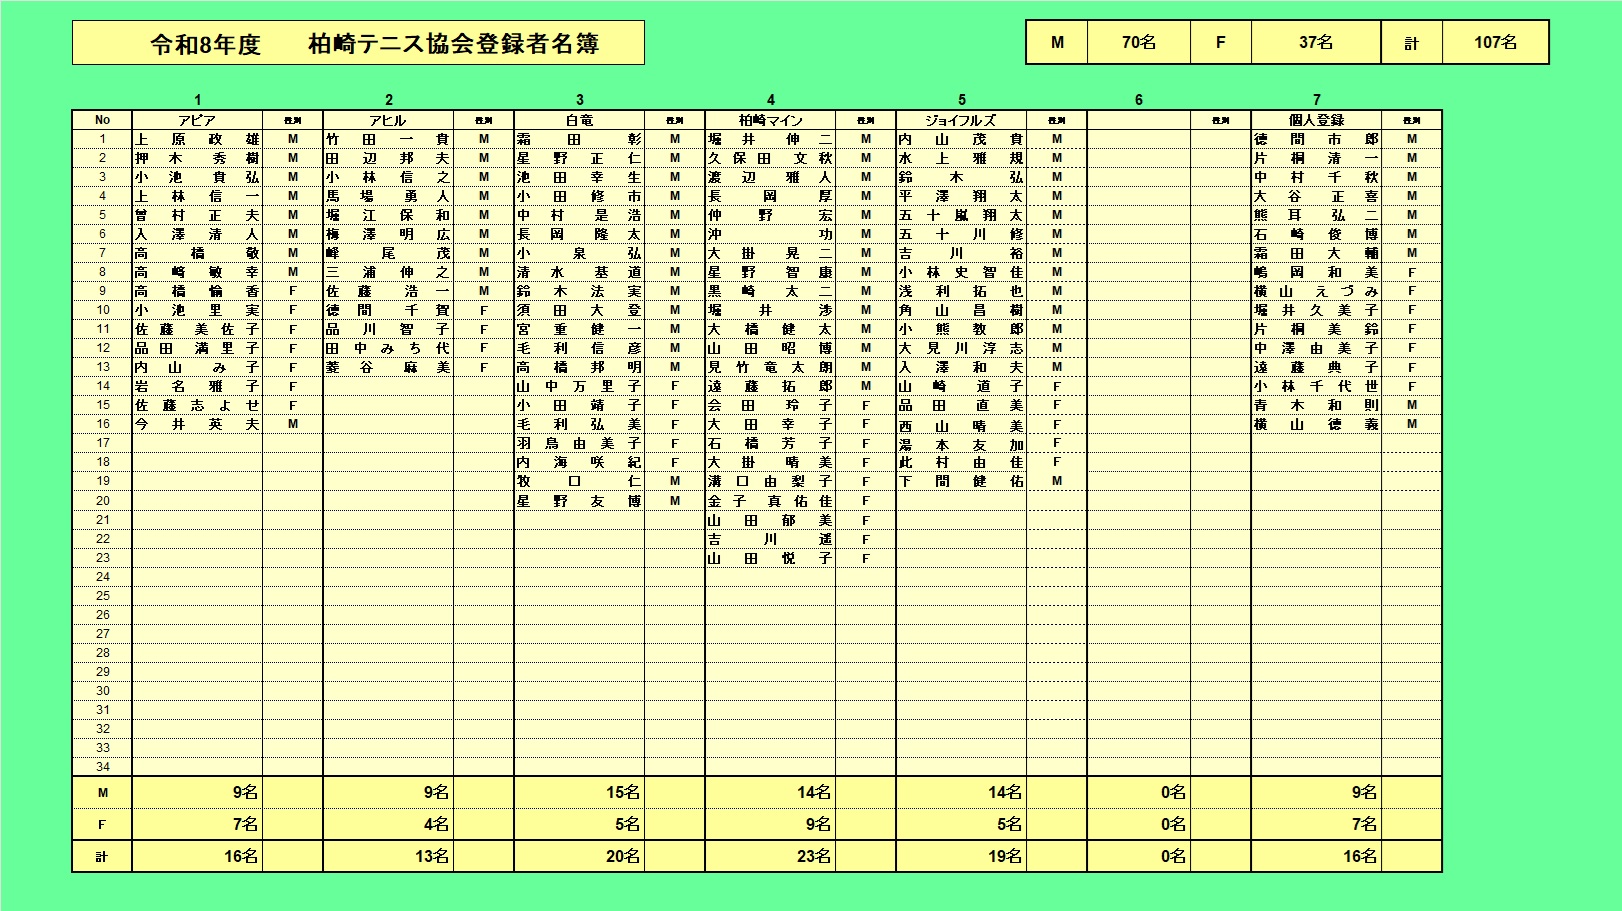1622x911 pixels.
Task: Select the name cell '押木 秀樹'
Action: tap(197, 158)
